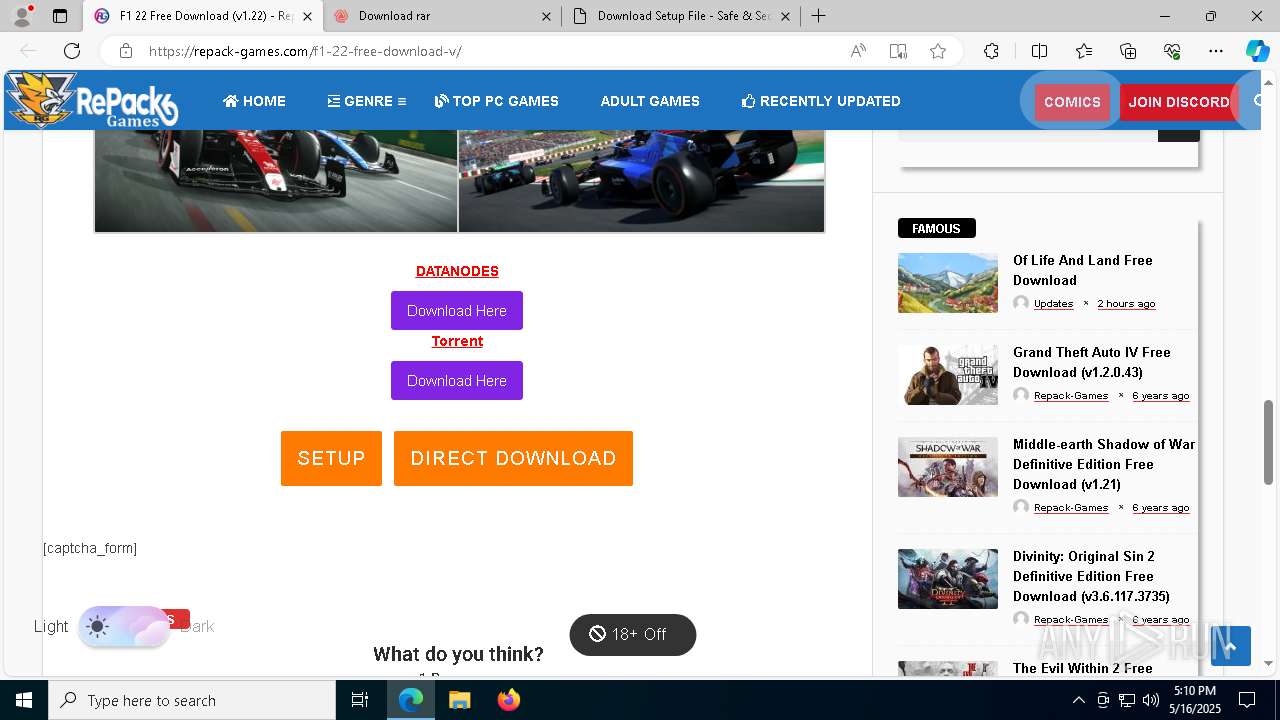Open File Explorer from the taskbar
This screenshot has height=720, width=1280.
coord(459,700)
